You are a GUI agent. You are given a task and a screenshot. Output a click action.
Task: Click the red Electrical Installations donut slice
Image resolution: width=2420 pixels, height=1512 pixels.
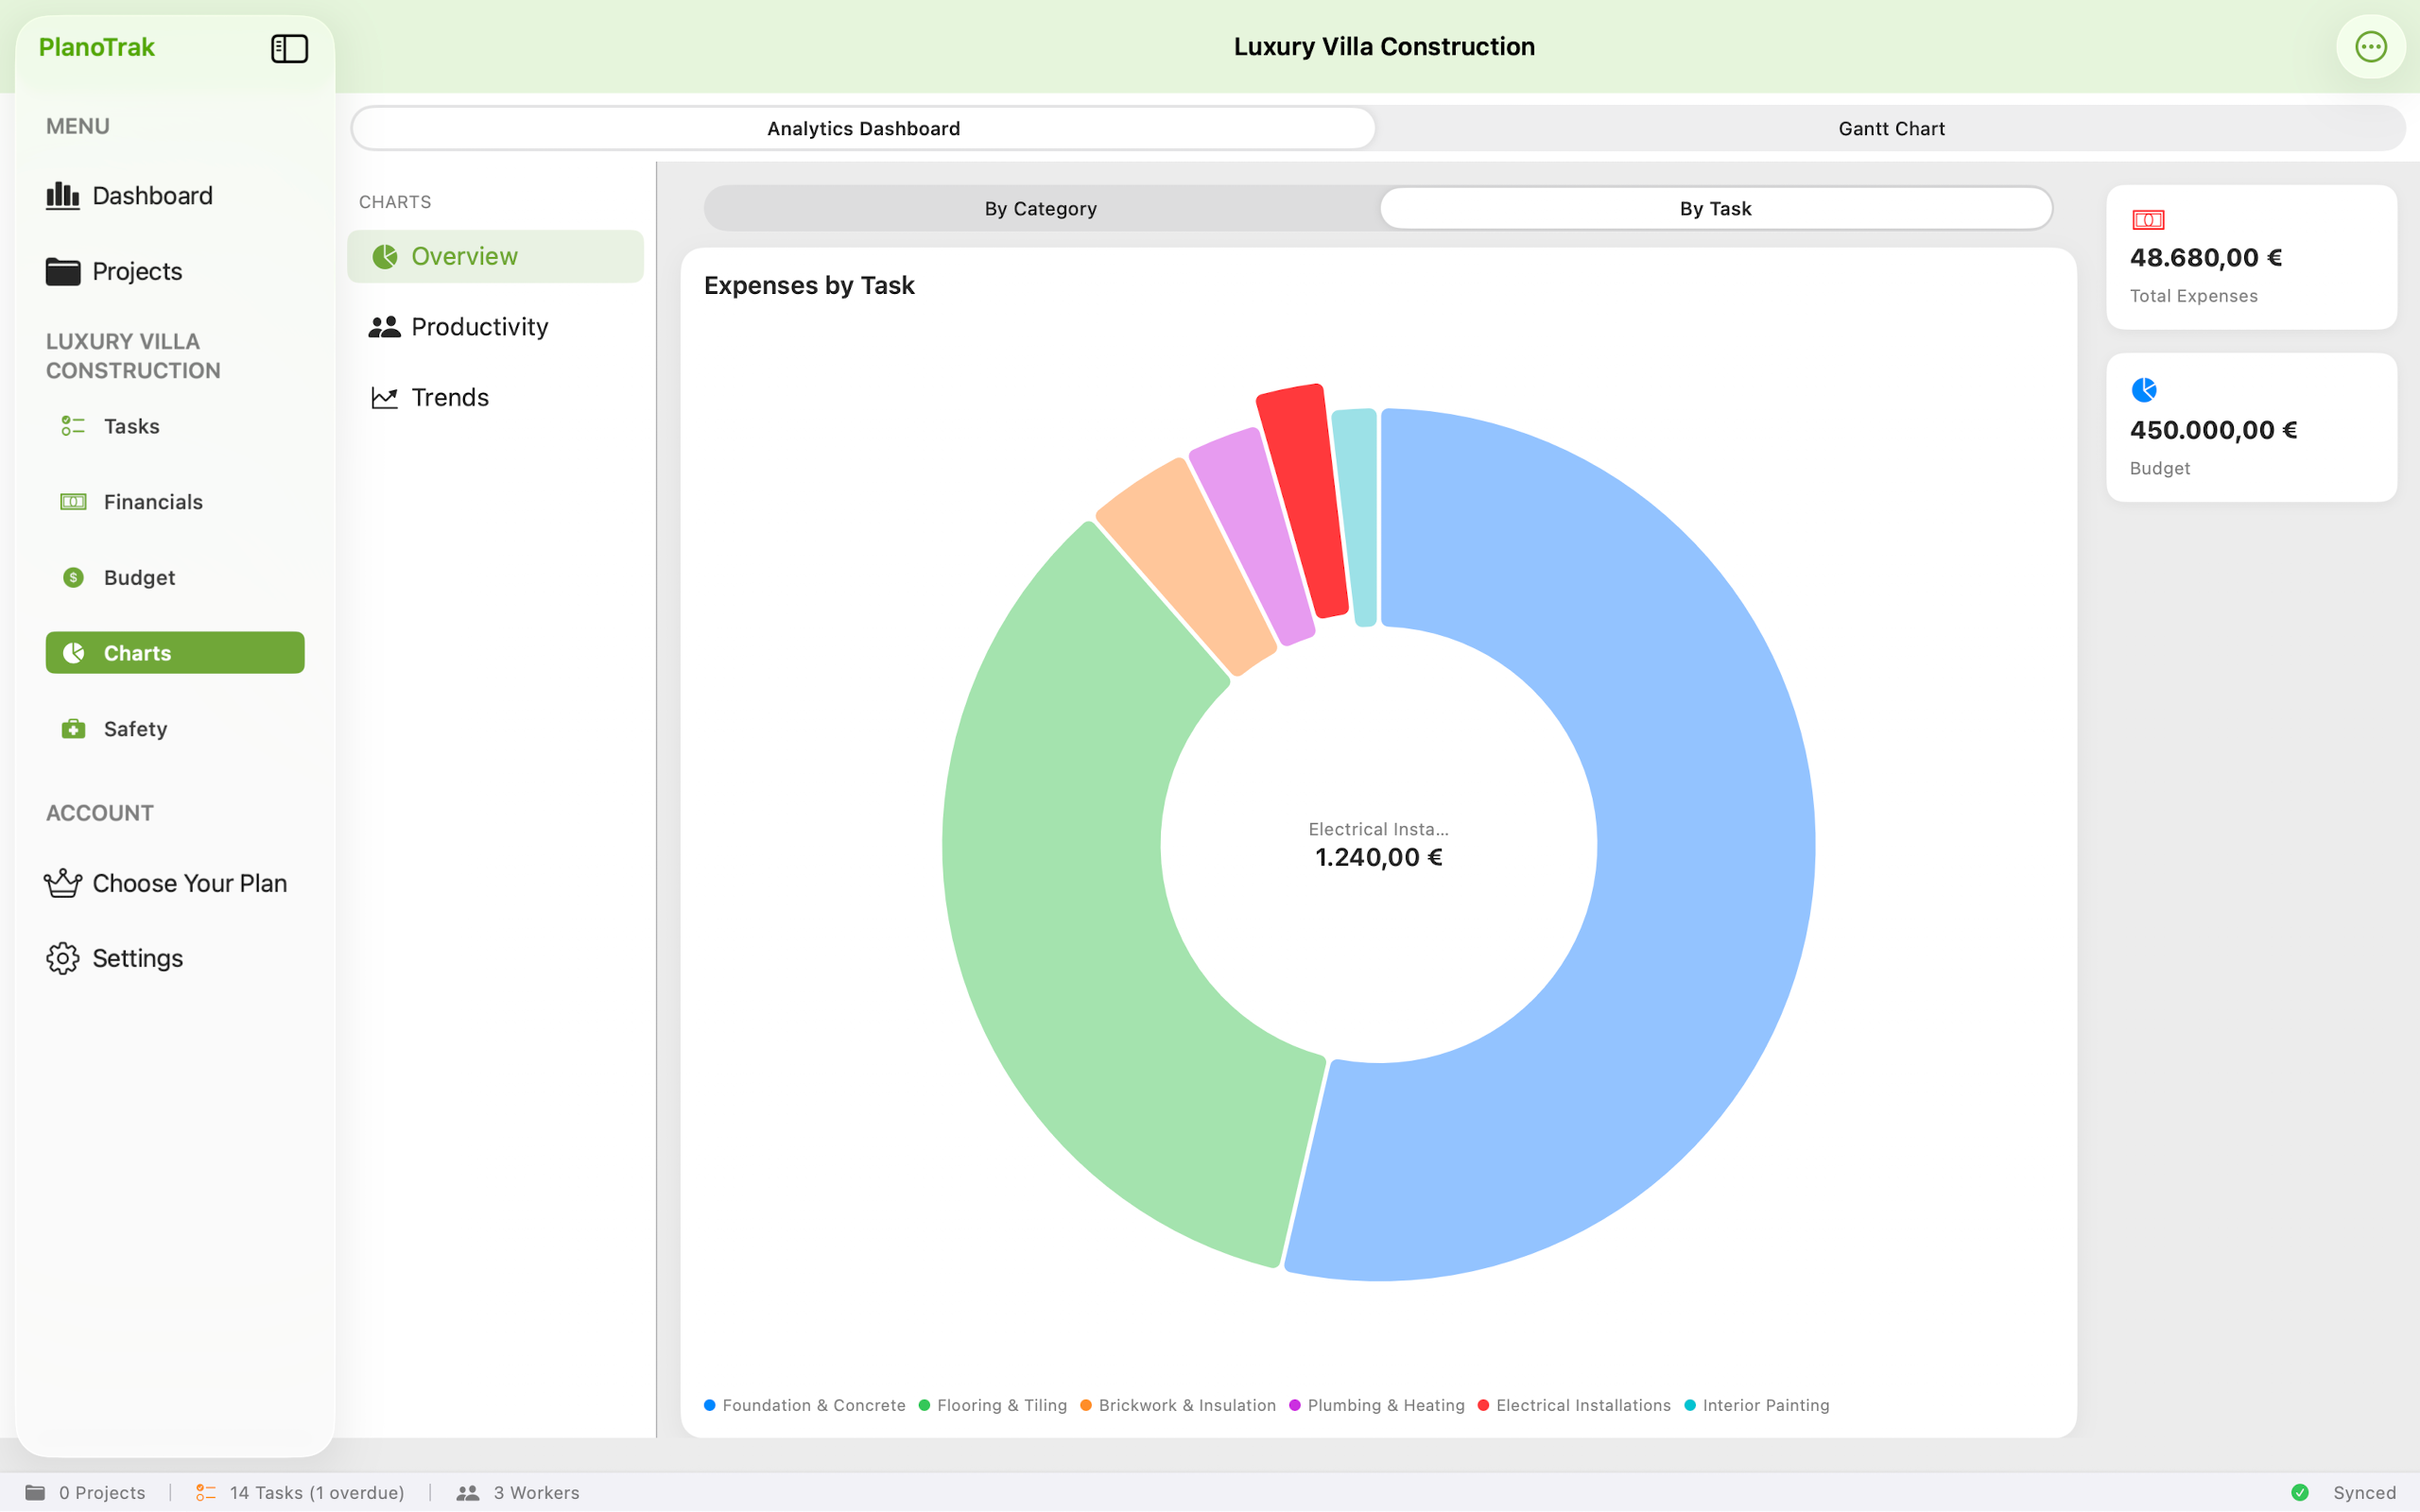pos(1303,500)
